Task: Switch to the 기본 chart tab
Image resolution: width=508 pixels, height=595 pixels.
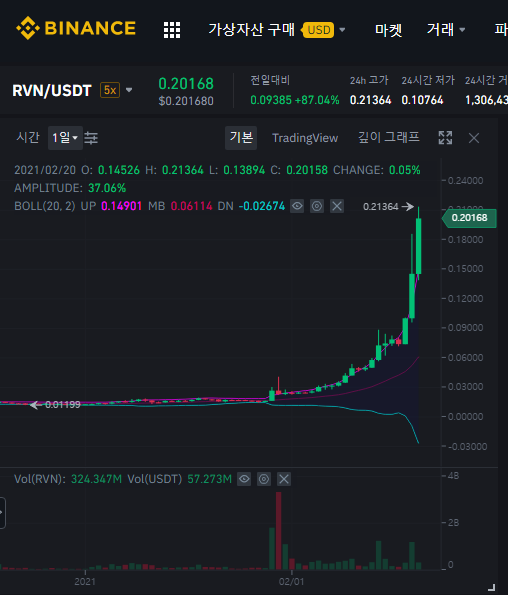Action: click(x=241, y=138)
